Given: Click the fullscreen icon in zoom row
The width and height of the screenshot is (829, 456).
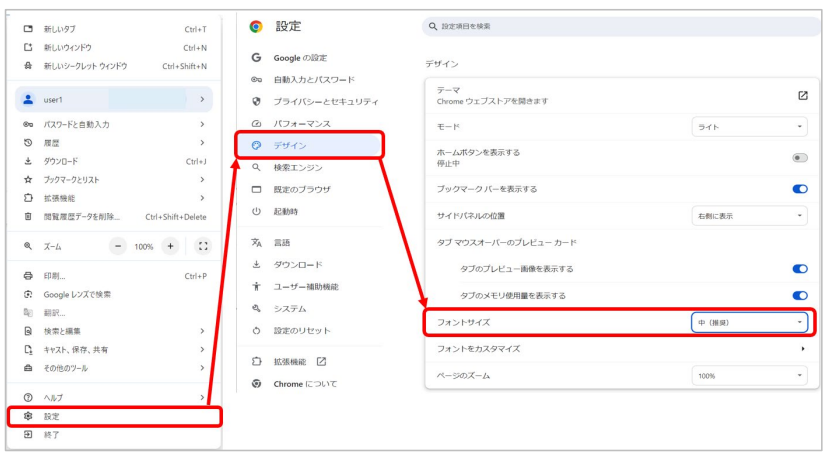Looking at the screenshot, I should pos(203,246).
